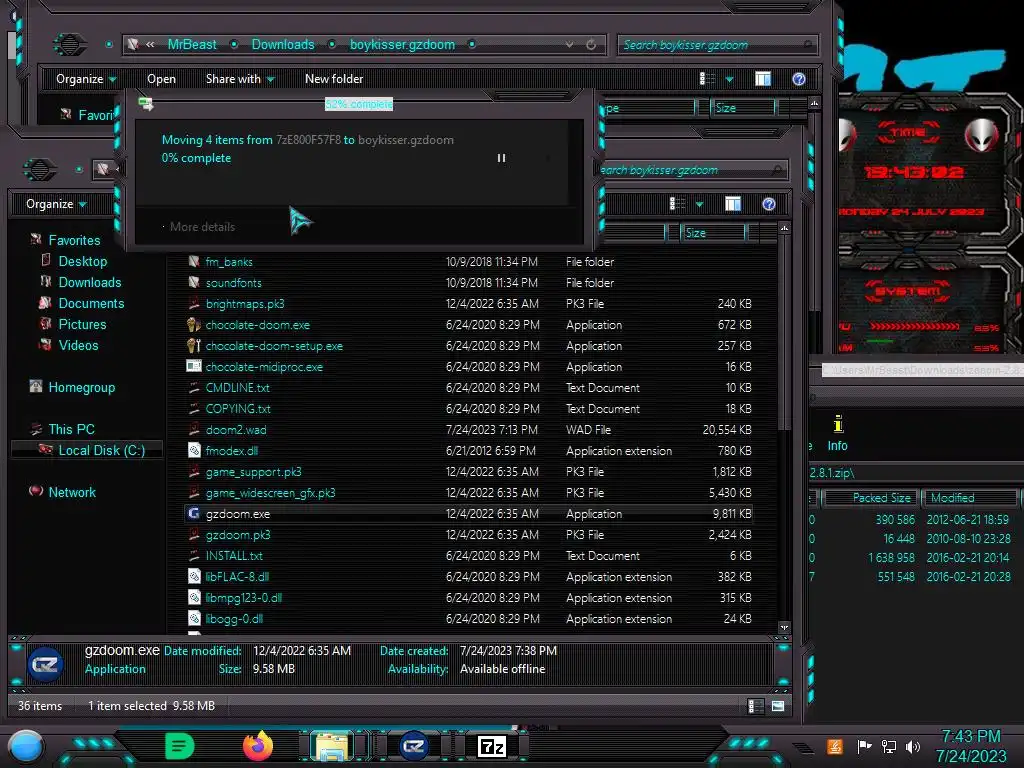Select the soundfonts folder

click(233, 283)
